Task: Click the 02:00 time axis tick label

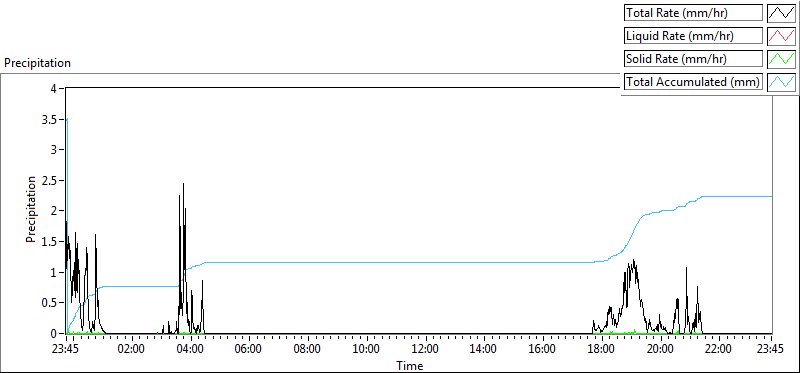Action: (132, 350)
